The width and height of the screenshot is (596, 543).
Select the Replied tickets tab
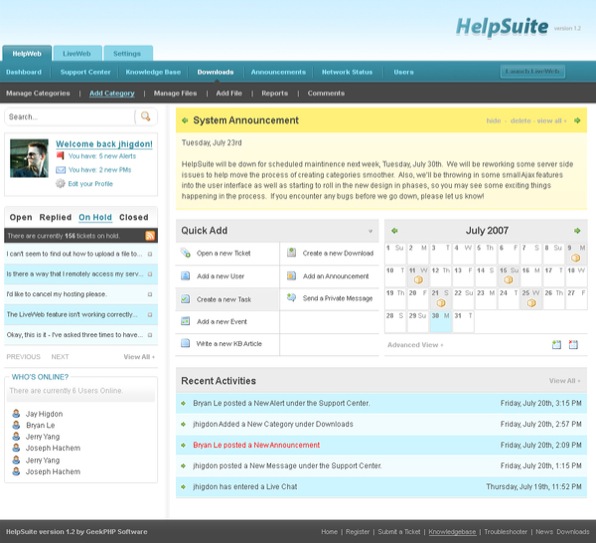(x=55, y=217)
